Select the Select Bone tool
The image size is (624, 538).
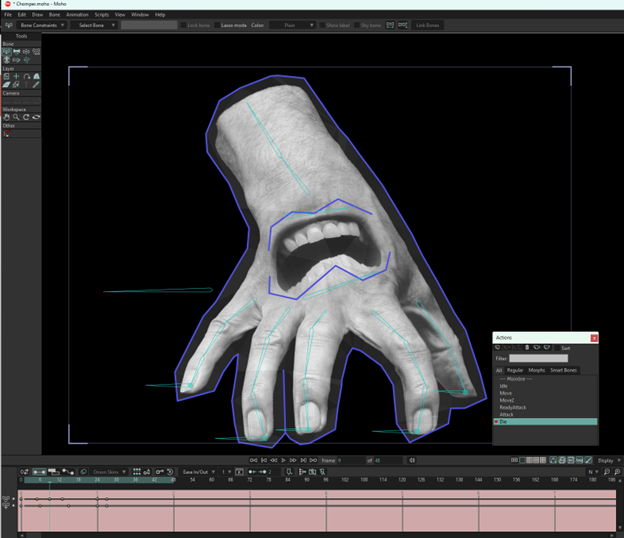tap(7, 52)
